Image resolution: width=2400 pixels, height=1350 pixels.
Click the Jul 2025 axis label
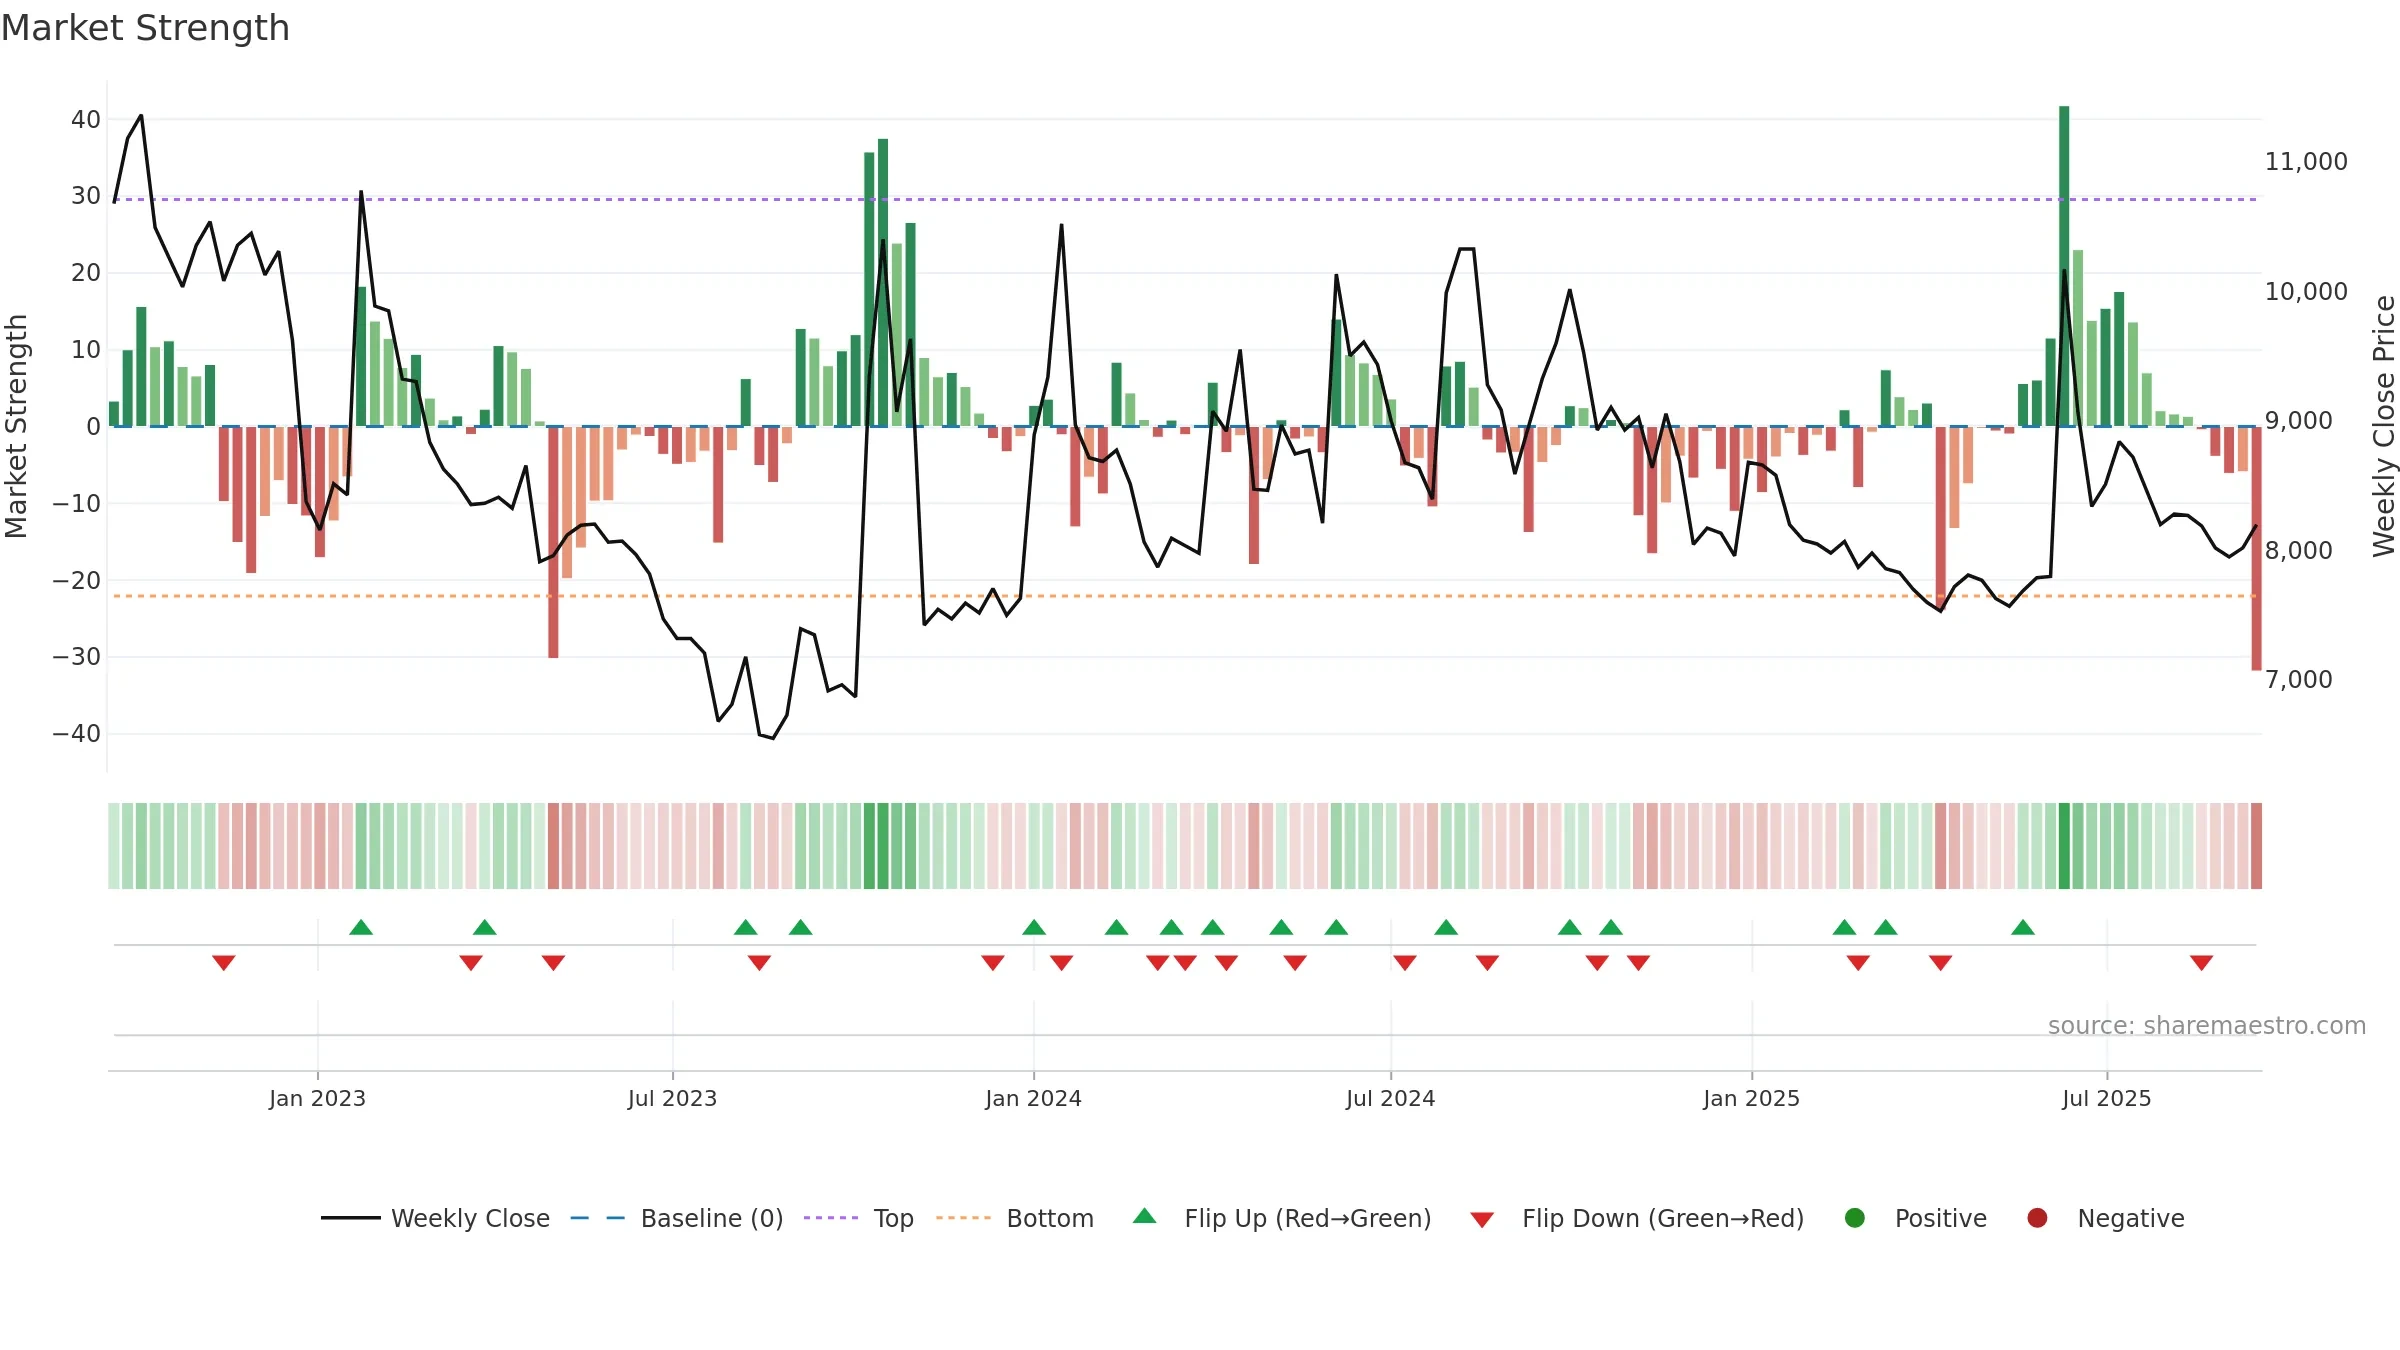[x=2106, y=1098]
